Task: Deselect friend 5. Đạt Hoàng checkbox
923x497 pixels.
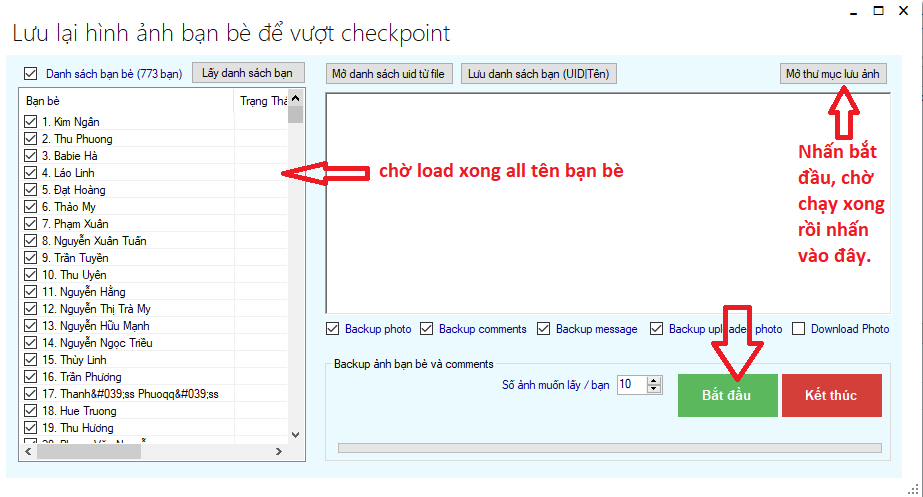Action: click(x=31, y=190)
